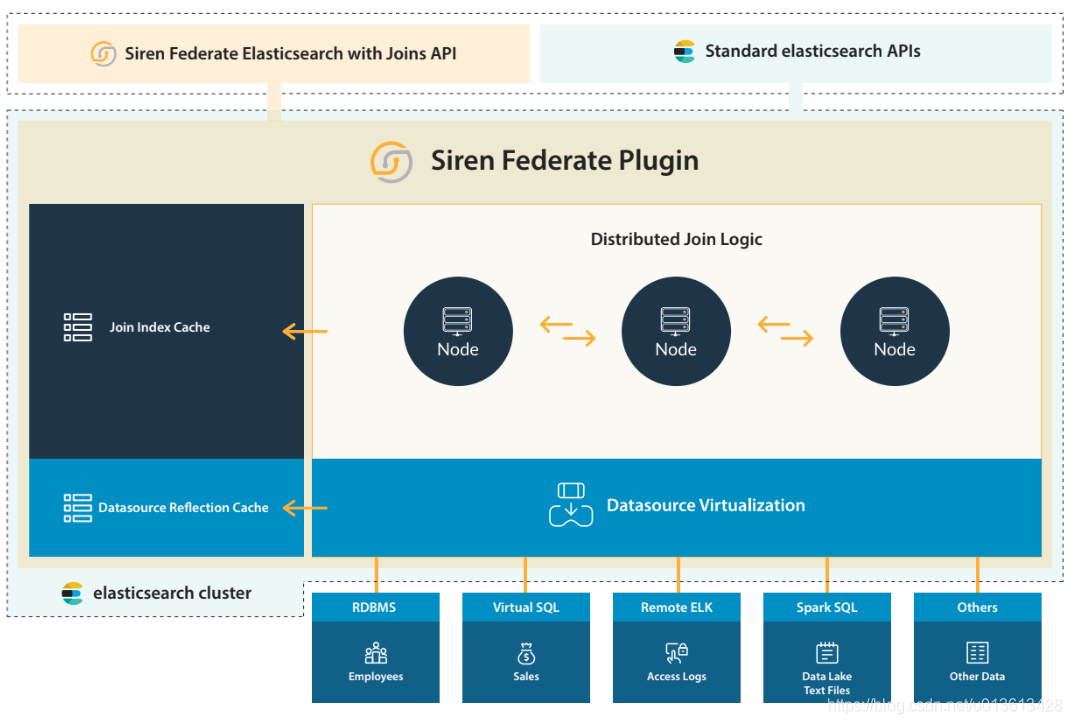Click the Access Logs label
This screenshot has width=1072, height=724.
(677, 676)
